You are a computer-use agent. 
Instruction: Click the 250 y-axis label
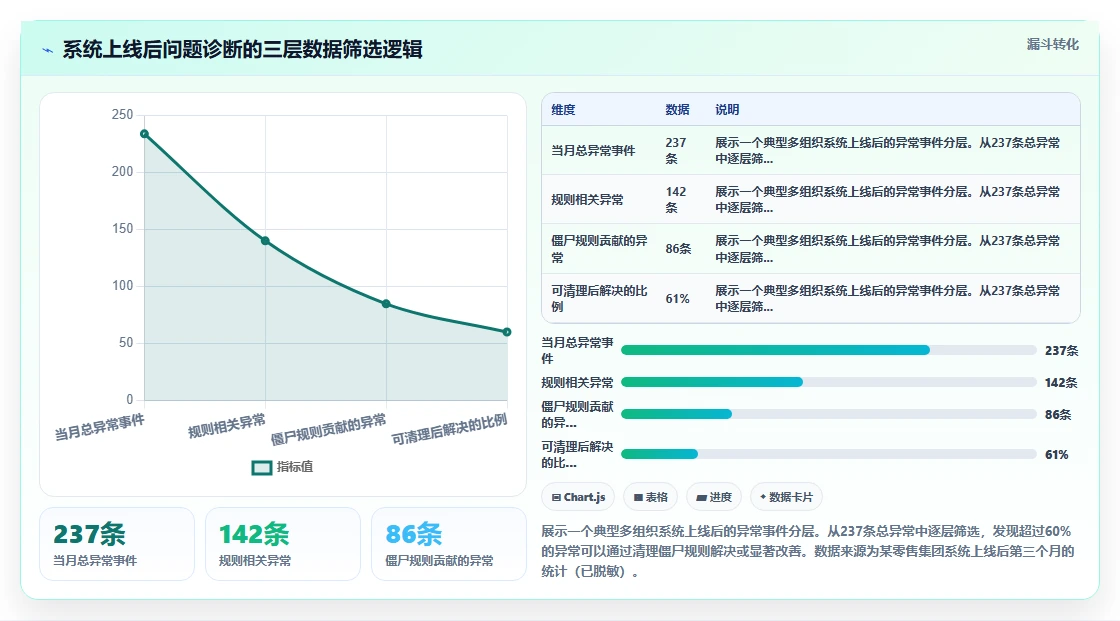point(122,114)
